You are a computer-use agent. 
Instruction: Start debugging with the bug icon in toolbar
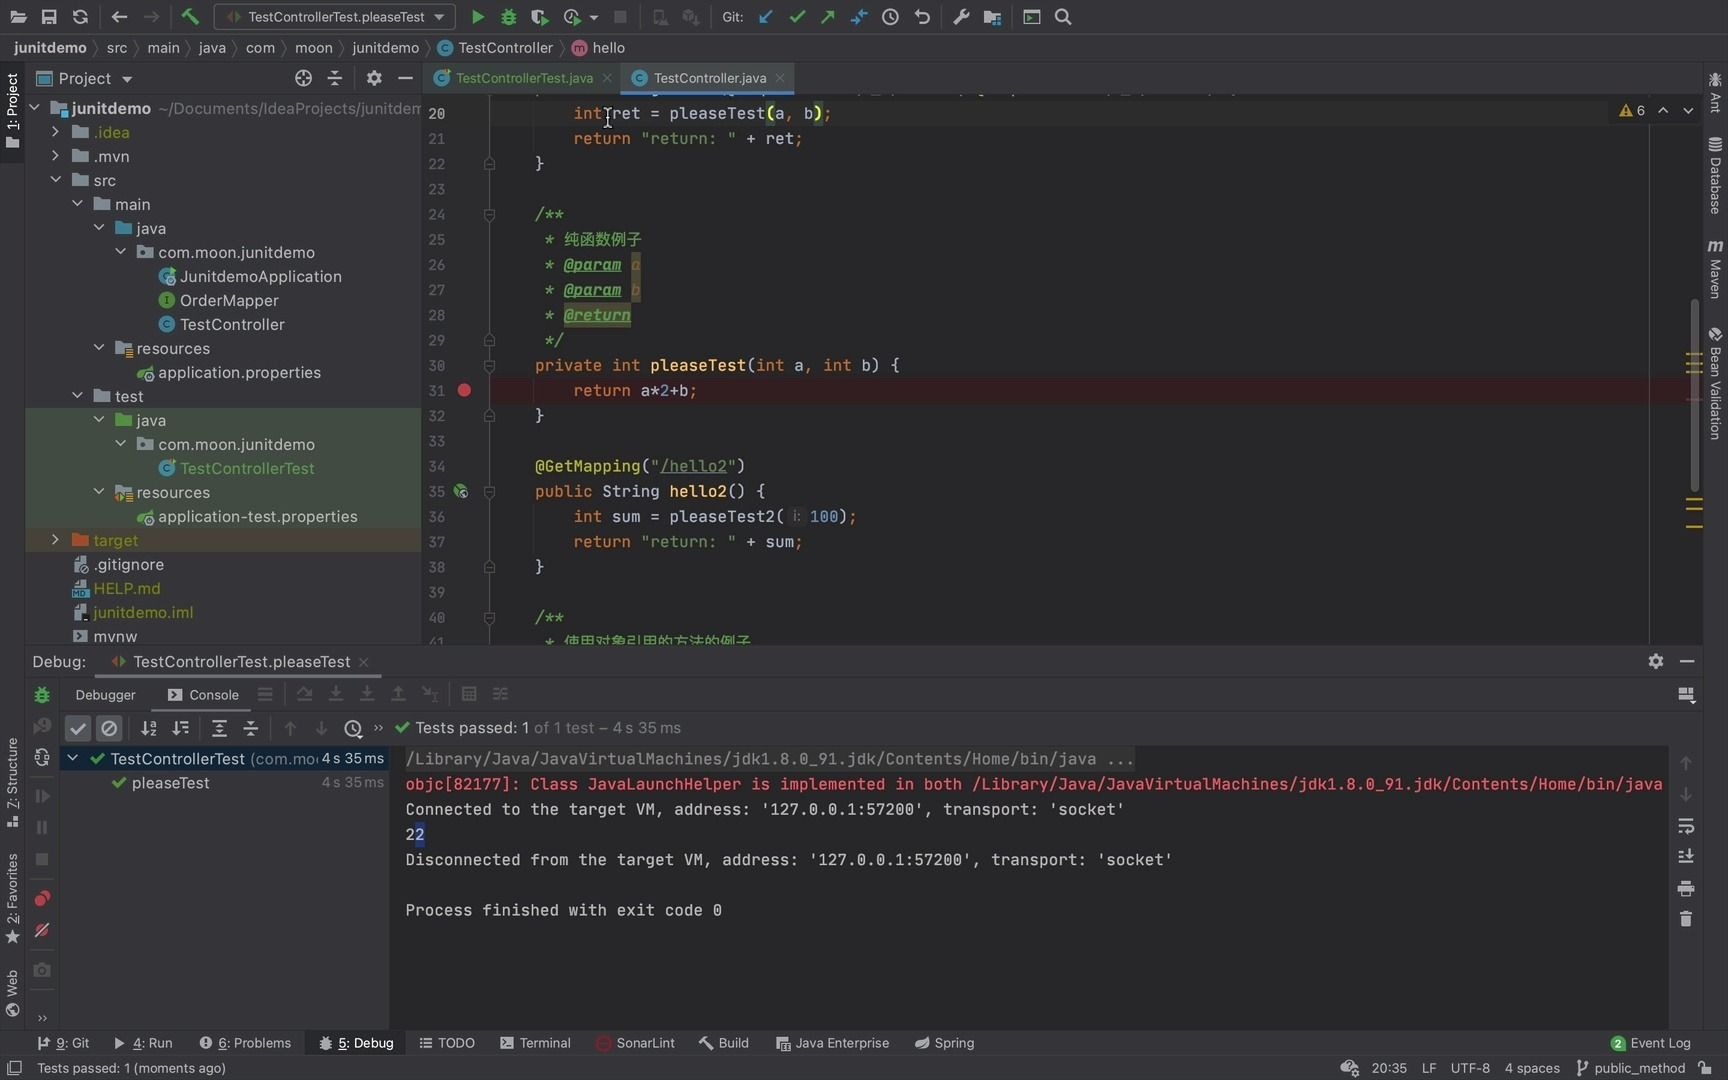[509, 17]
